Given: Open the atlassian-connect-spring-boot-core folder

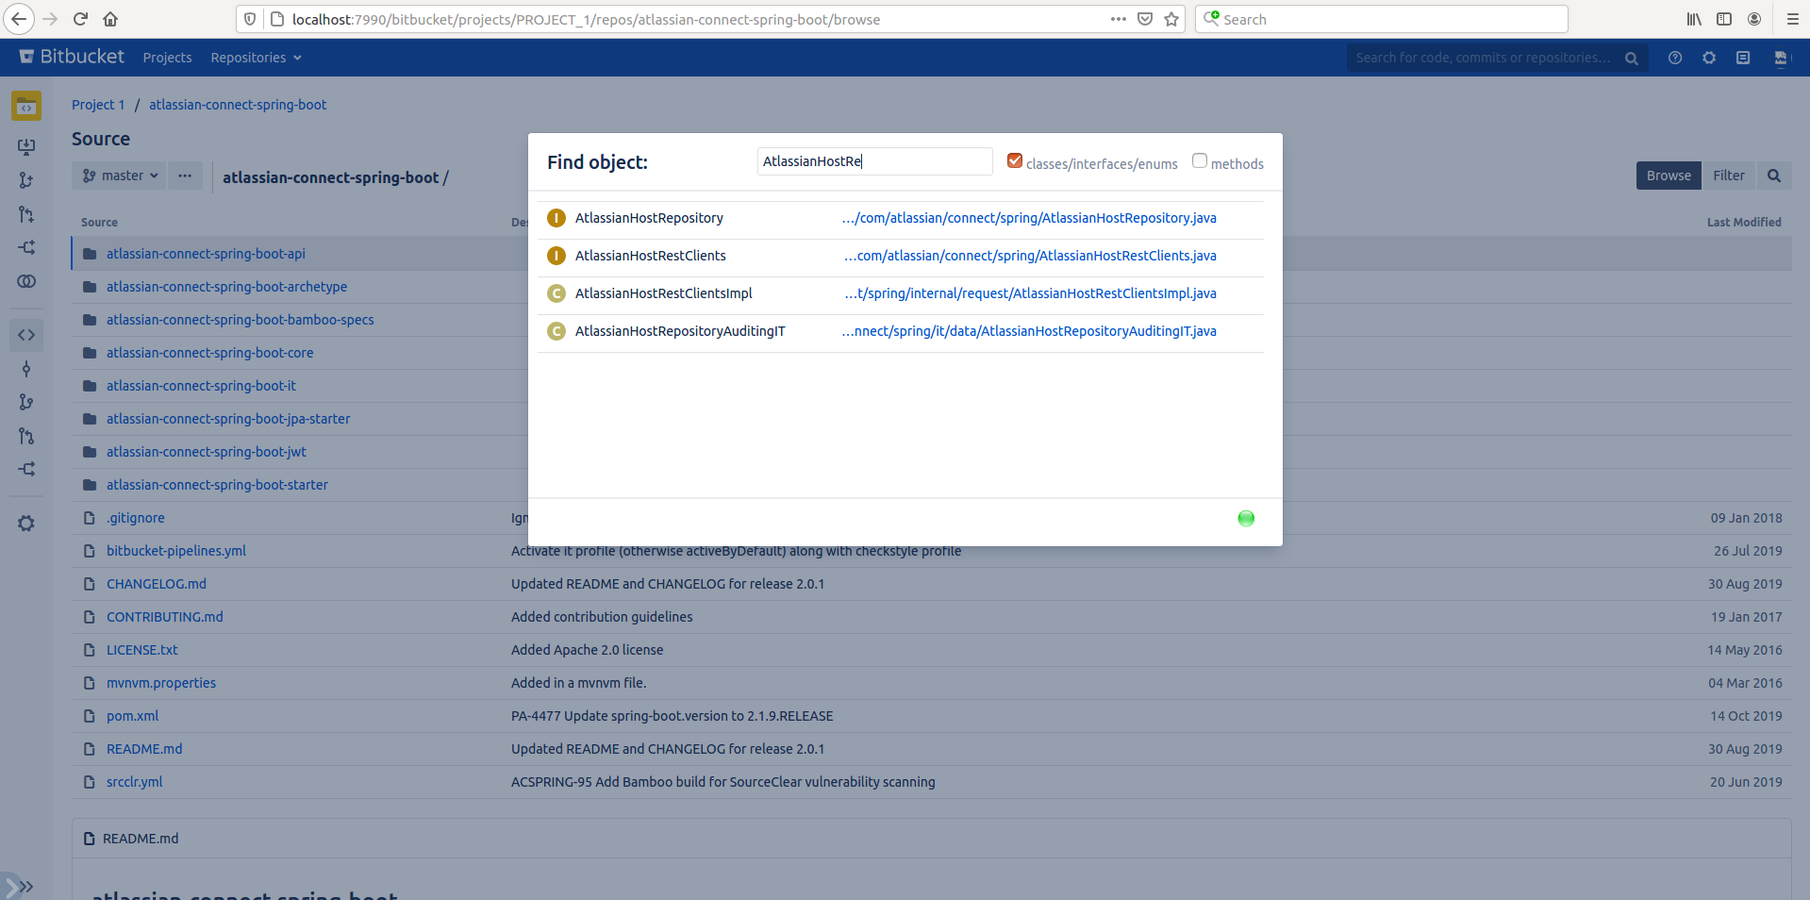Looking at the screenshot, I should [210, 353].
